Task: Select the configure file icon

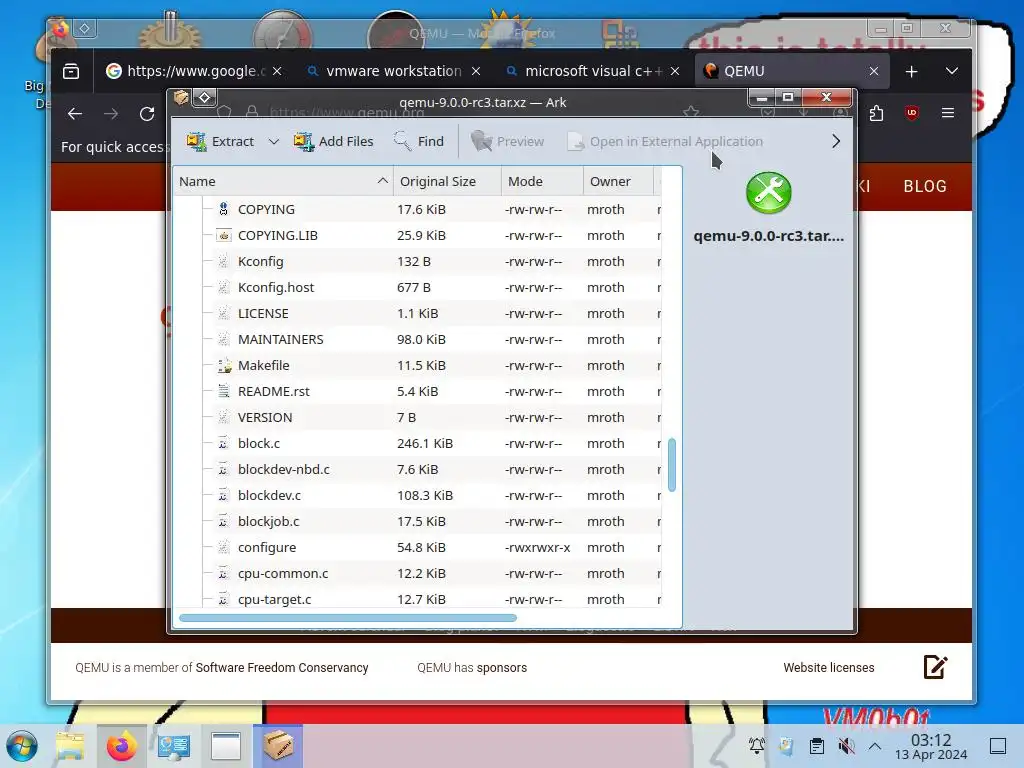Action: pyautogui.click(x=223, y=547)
